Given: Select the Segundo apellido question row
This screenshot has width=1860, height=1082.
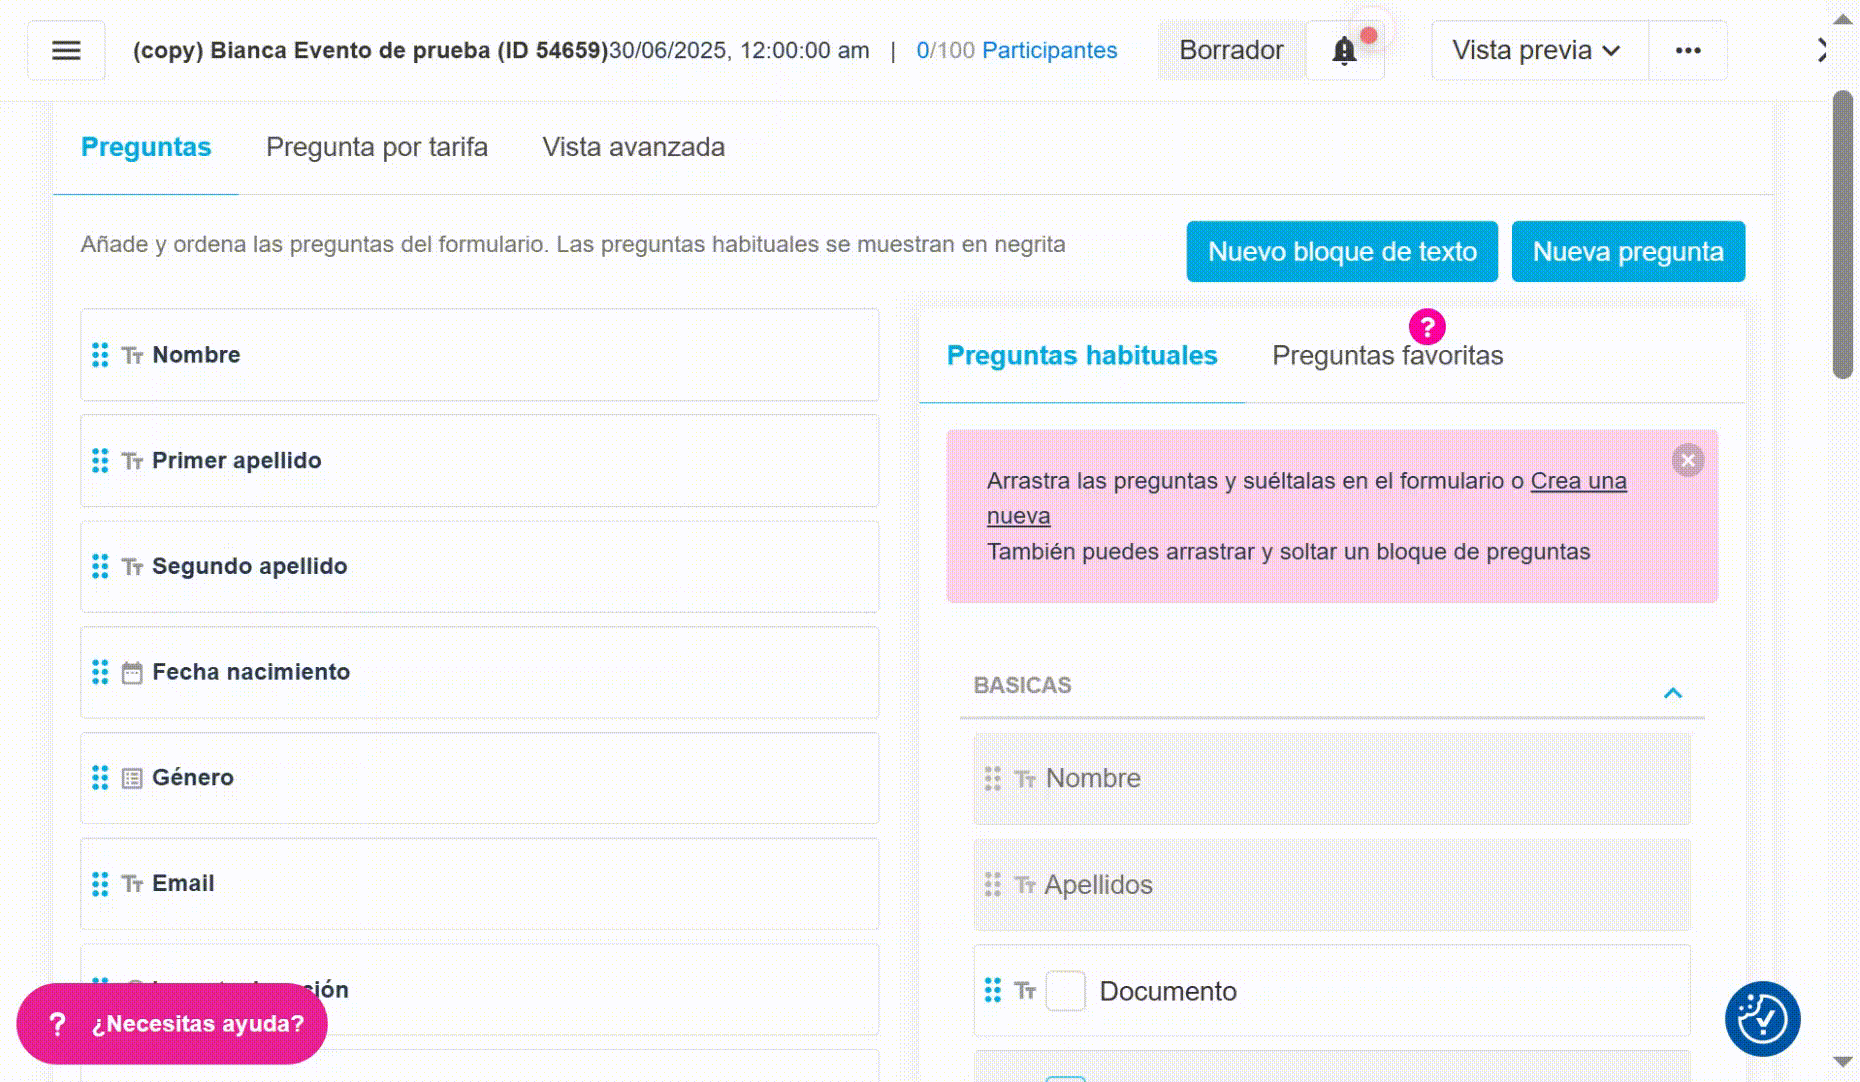Looking at the screenshot, I should pos(480,567).
